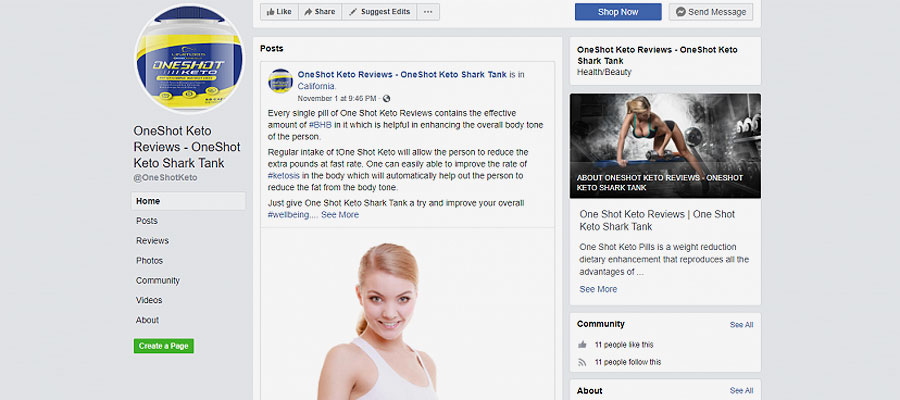Expand the about description See More link

(598, 289)
